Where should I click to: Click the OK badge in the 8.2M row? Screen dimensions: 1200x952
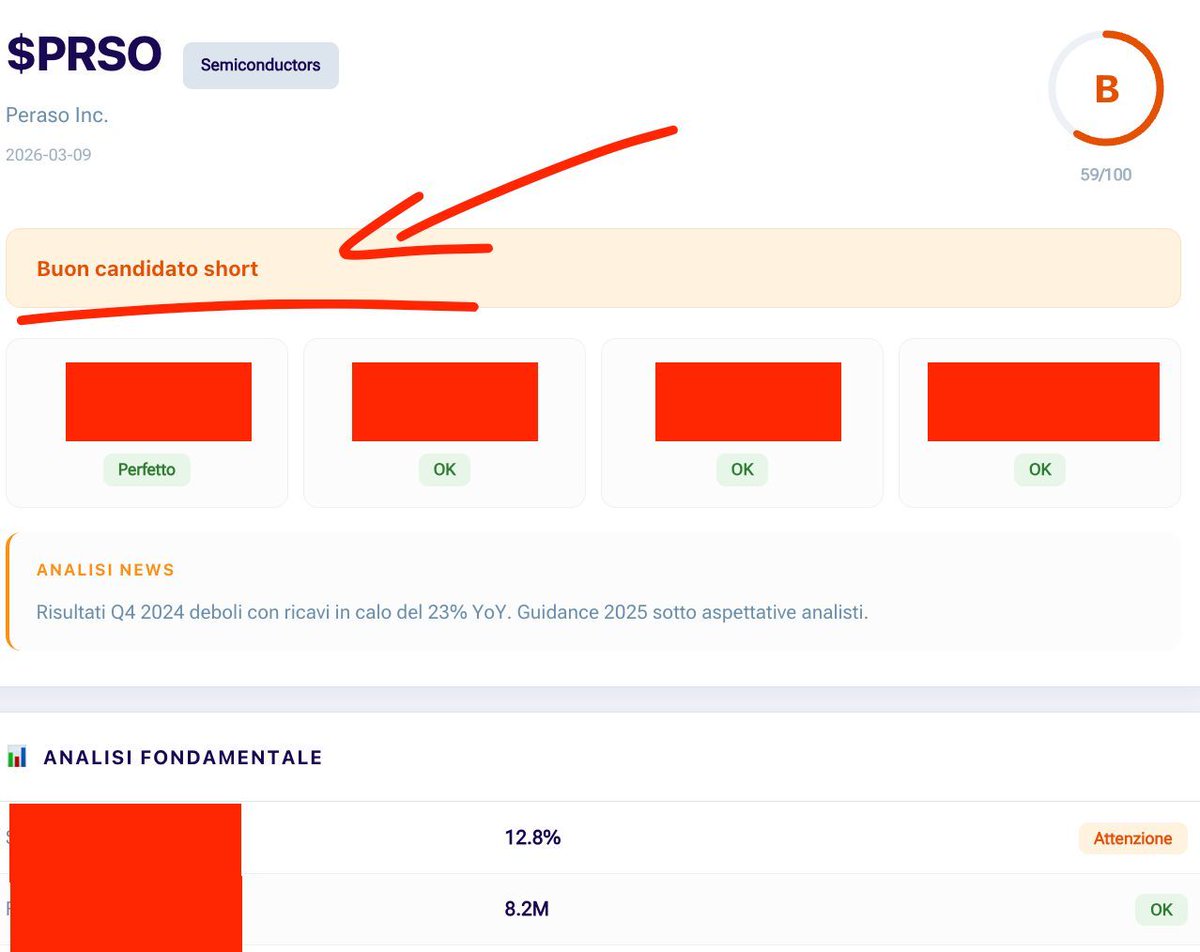1161,910
